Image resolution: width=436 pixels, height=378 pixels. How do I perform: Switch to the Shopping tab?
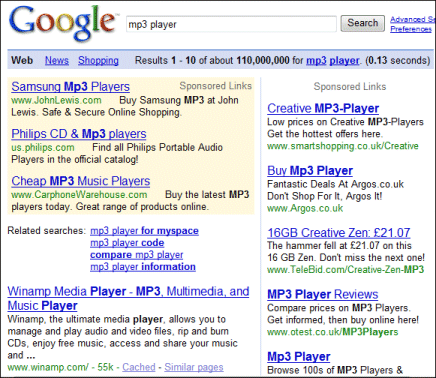tap(98, 60)
